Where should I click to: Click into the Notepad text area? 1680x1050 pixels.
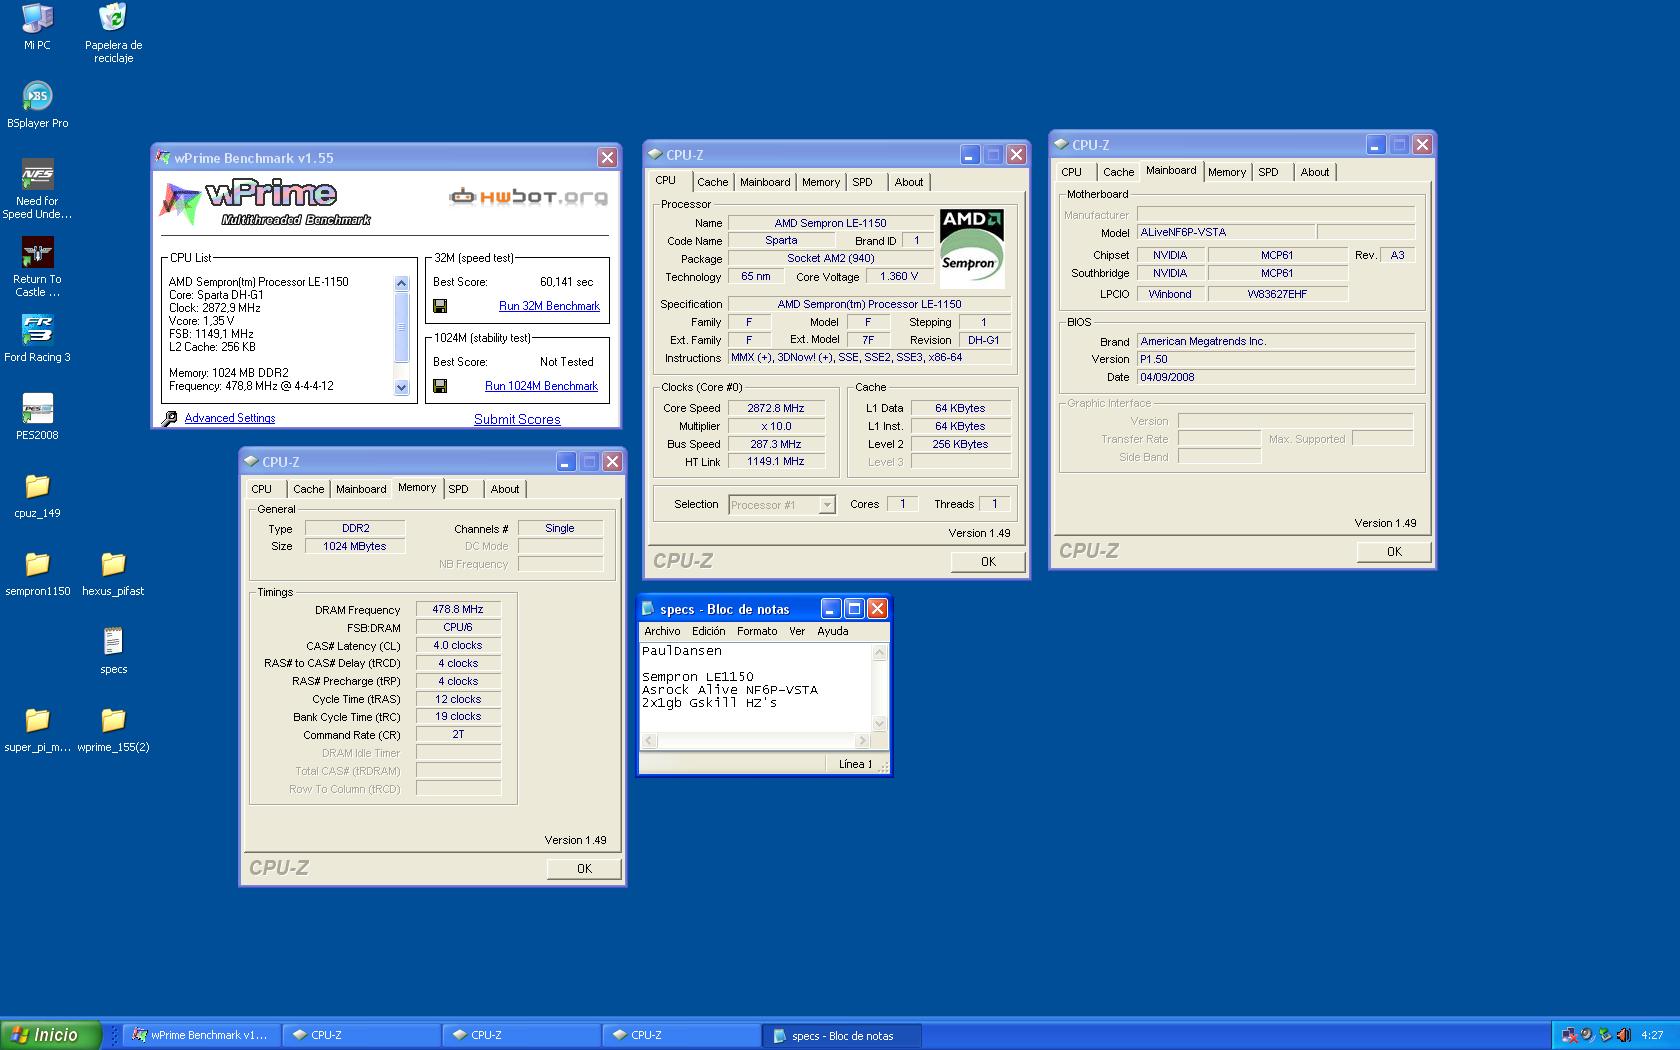click(756, 688)
